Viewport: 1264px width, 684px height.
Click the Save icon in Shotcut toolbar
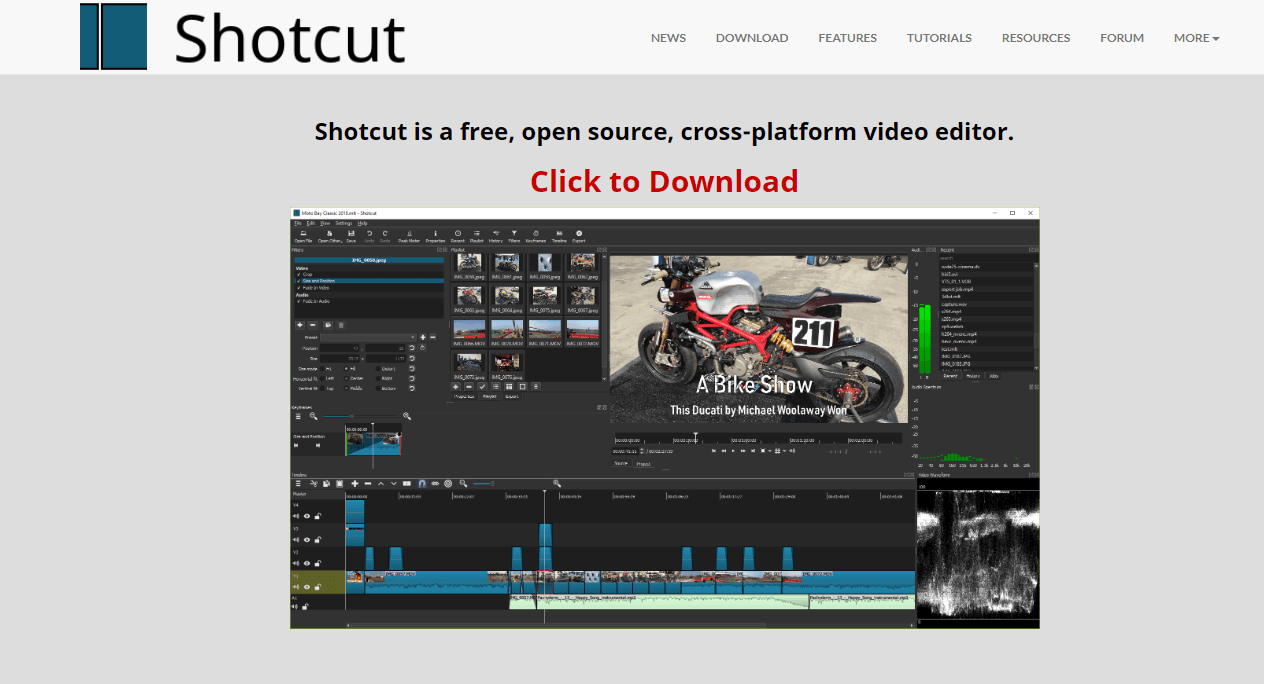coord(351,237)
